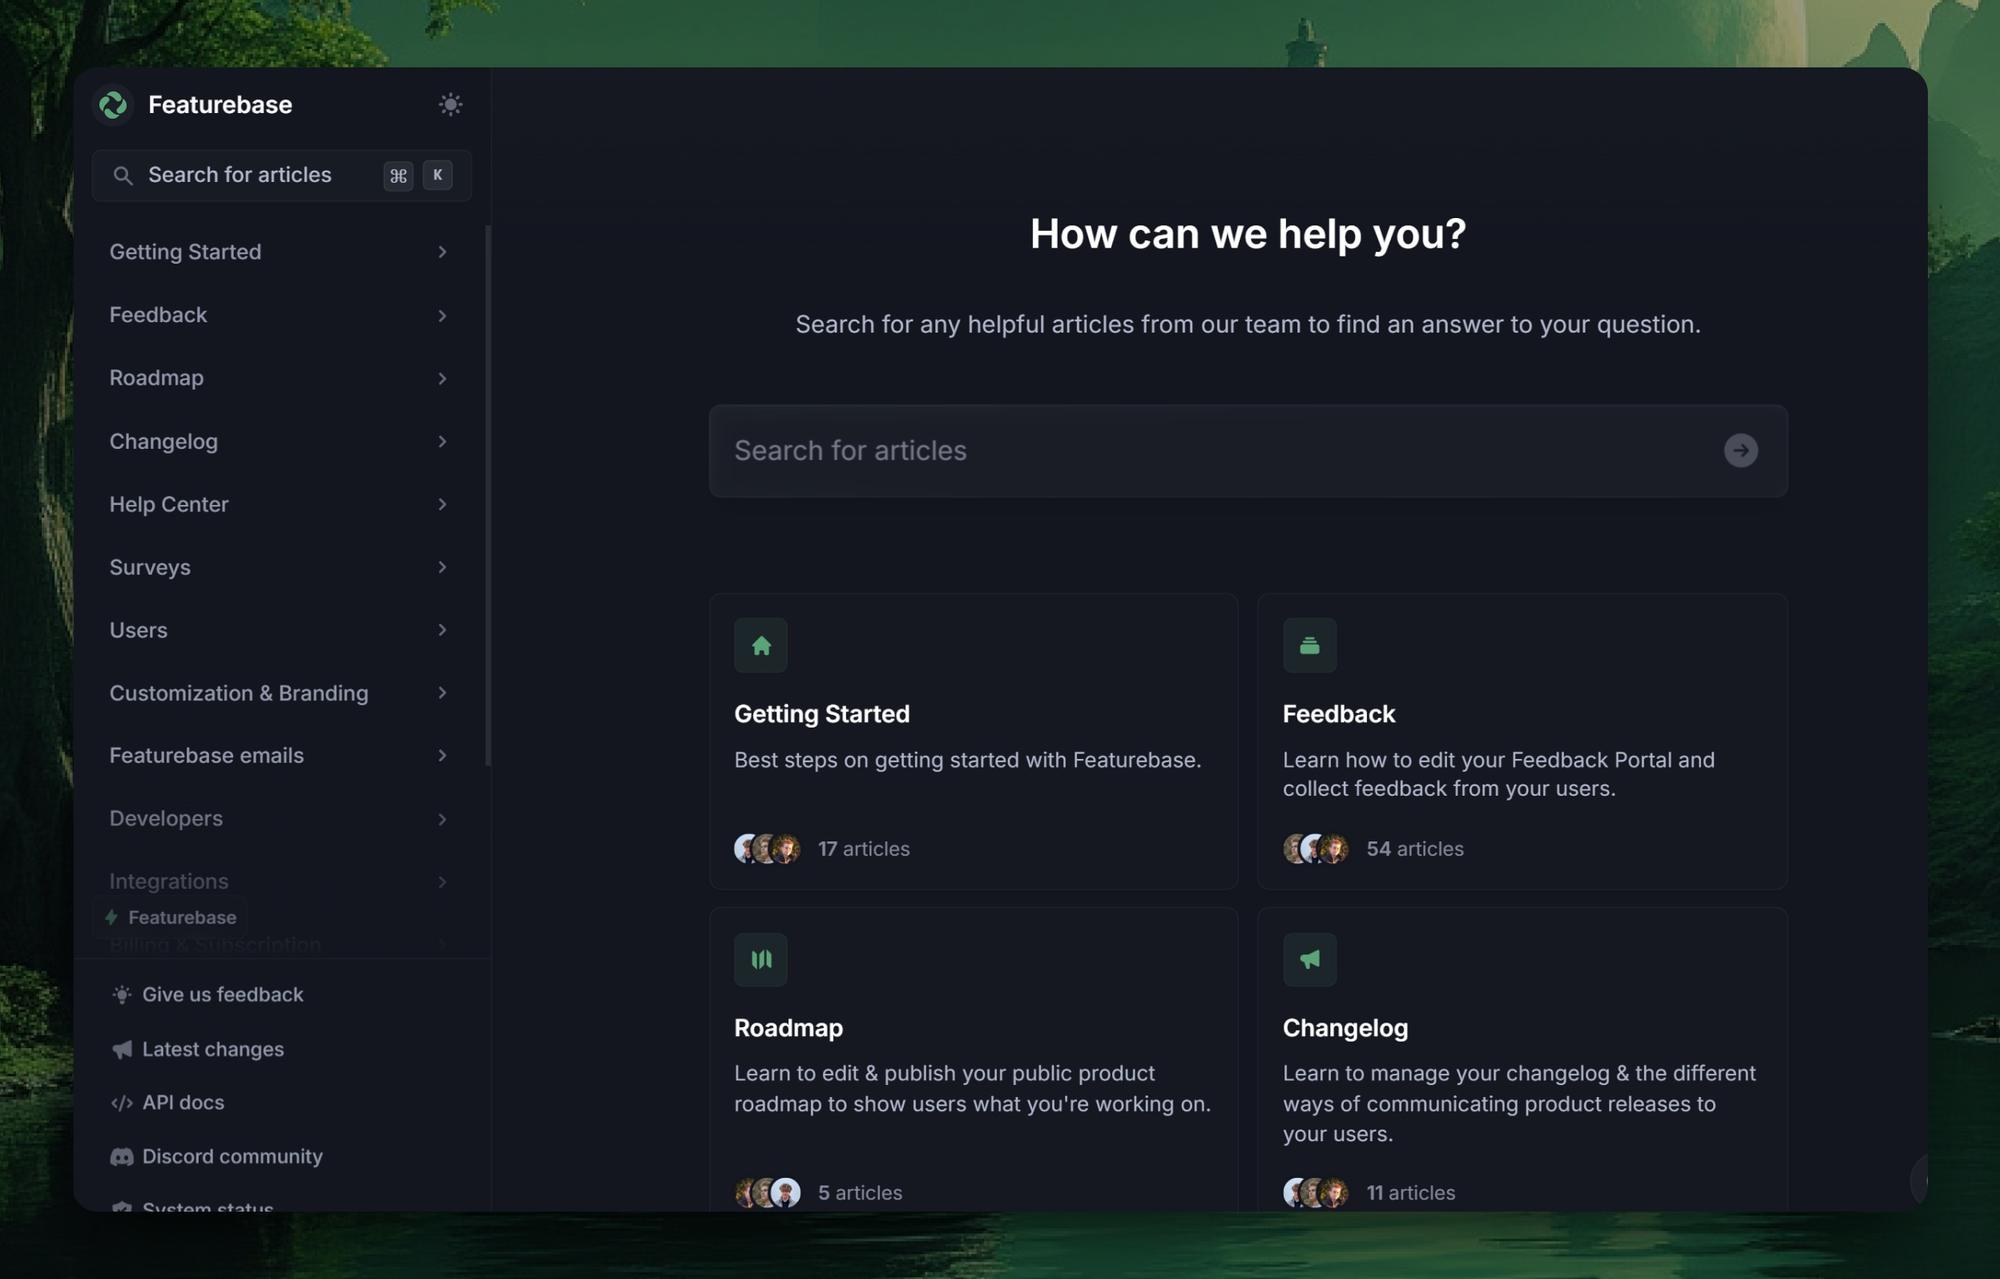
Task: Click the Latest changes megaphone icon
Action: [121, 1049]
